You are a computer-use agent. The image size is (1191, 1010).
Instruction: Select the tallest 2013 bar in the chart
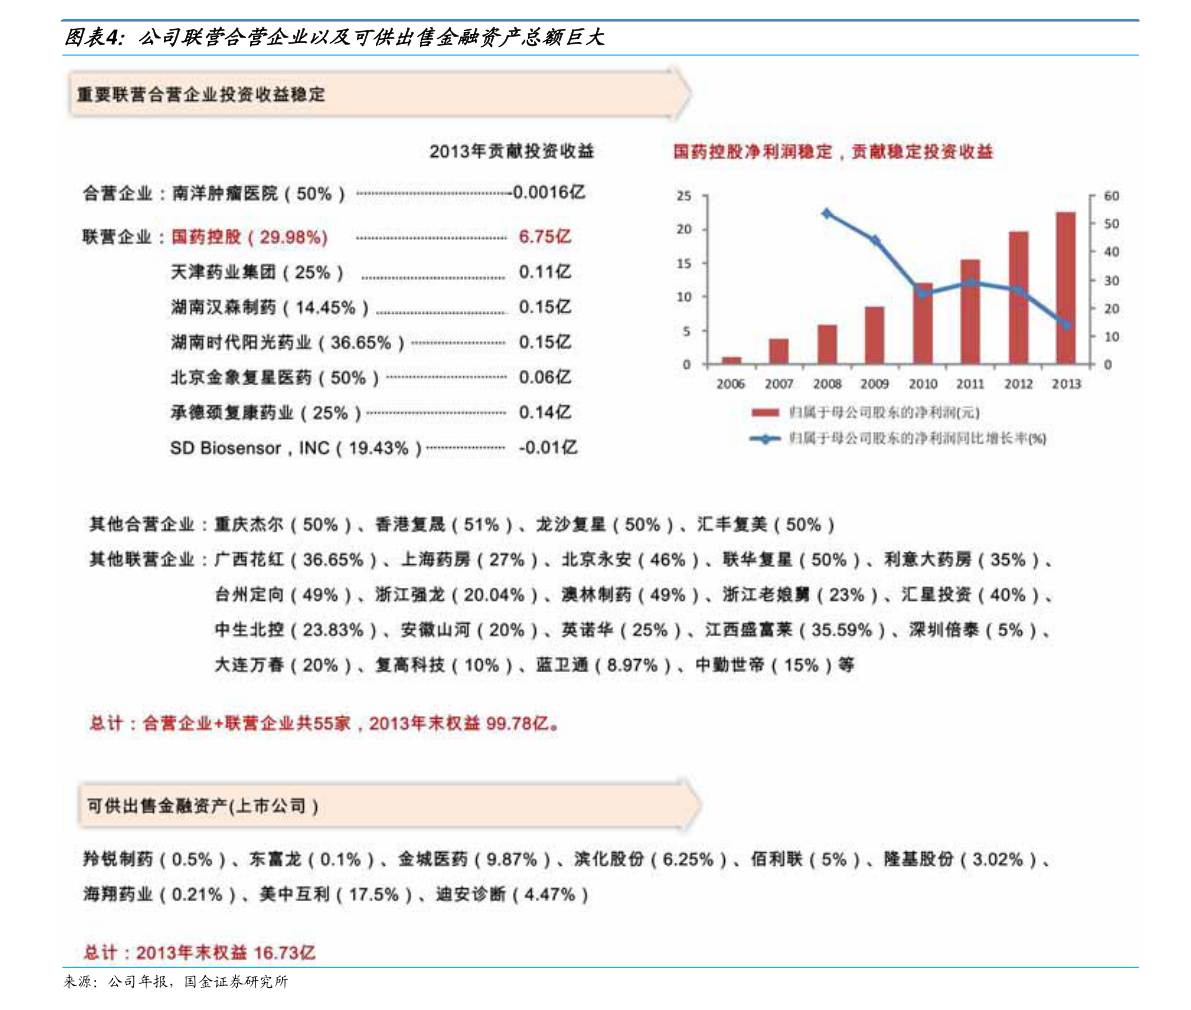click(x=1064, y=290)
